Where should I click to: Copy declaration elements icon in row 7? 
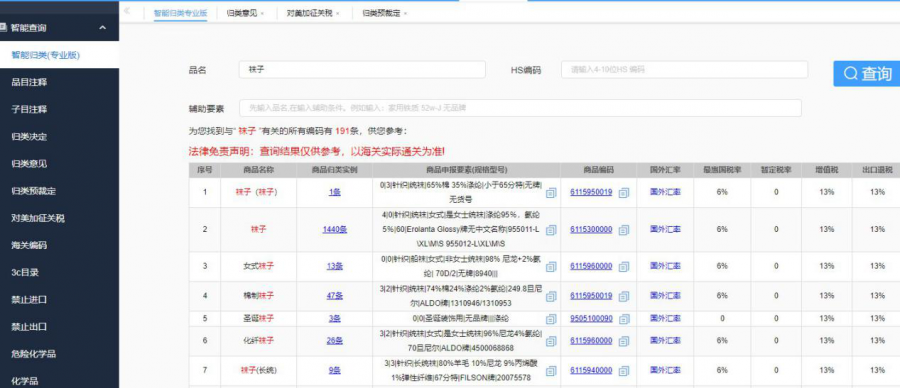click(551, 371)
